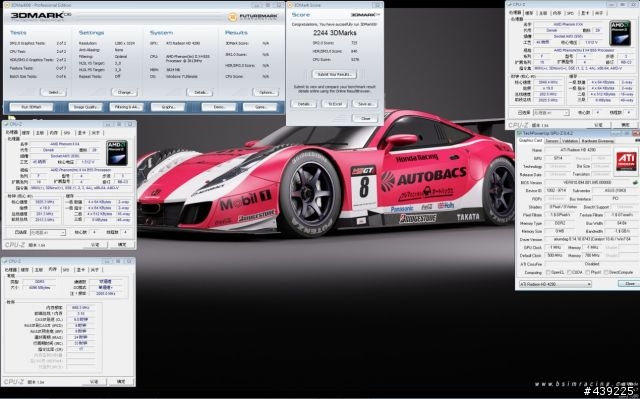Click AMD Phenom logo in CPU-Z above GPU-Z
Image resolution: width=640 pixels, height=399 pixels.
click(x=620, y=33)
